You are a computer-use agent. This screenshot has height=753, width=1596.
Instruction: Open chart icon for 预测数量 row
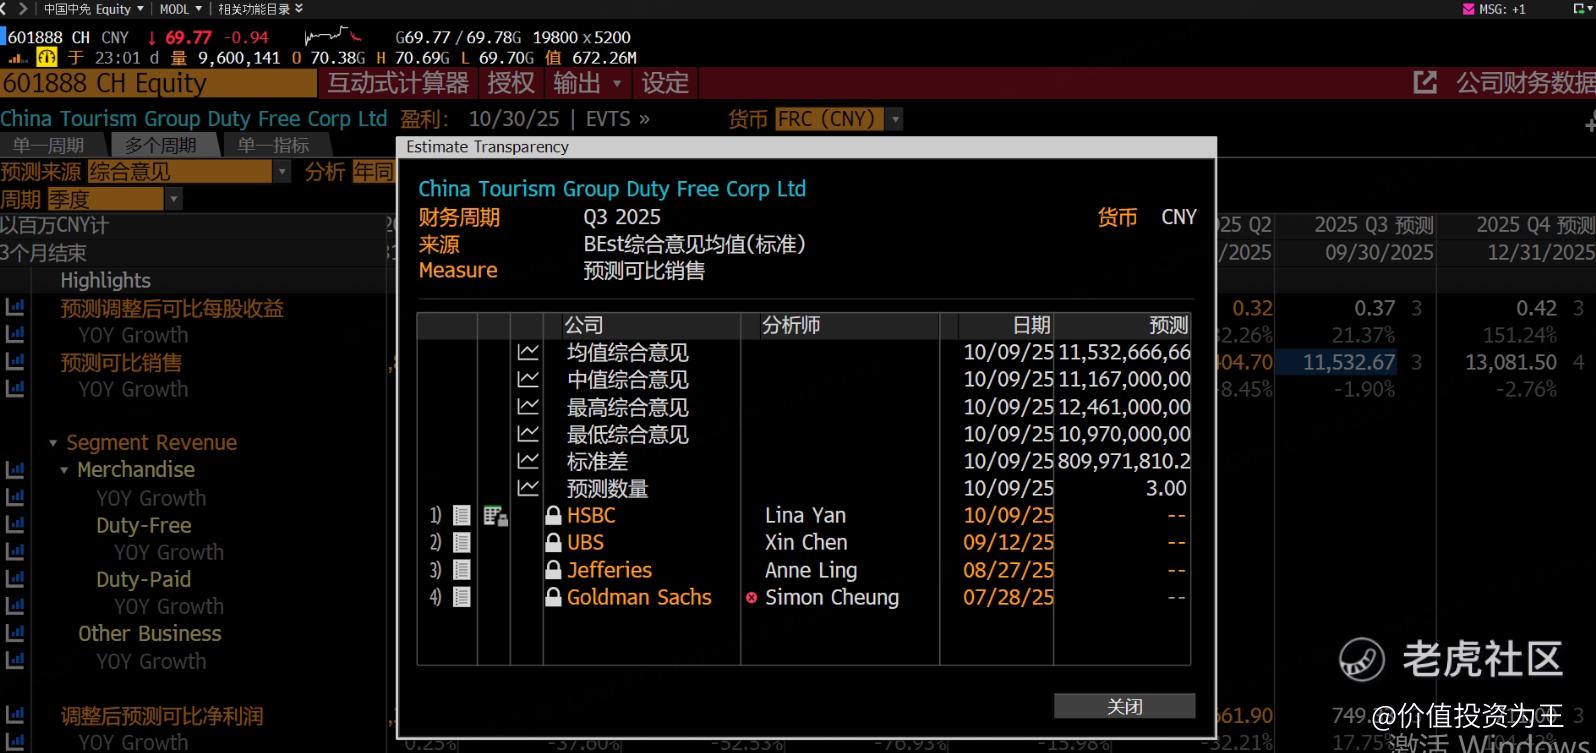(527, 488)
